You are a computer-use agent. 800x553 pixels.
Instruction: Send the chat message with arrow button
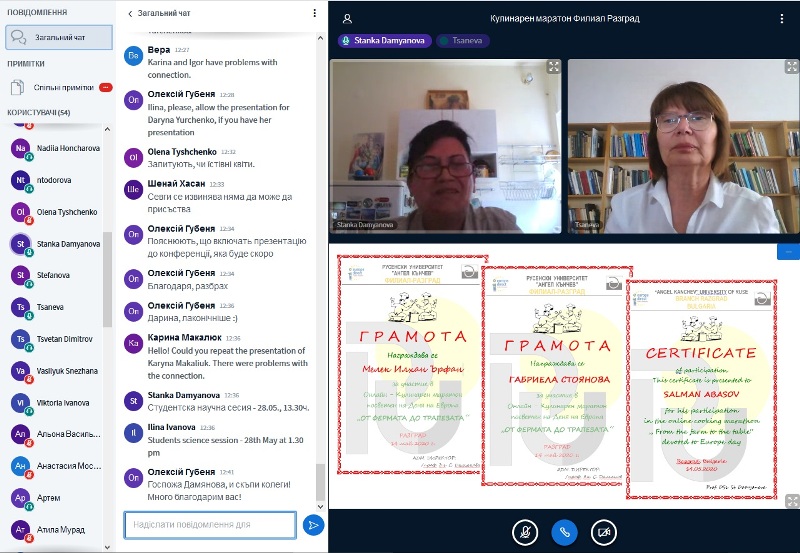(x=313, y=524)
